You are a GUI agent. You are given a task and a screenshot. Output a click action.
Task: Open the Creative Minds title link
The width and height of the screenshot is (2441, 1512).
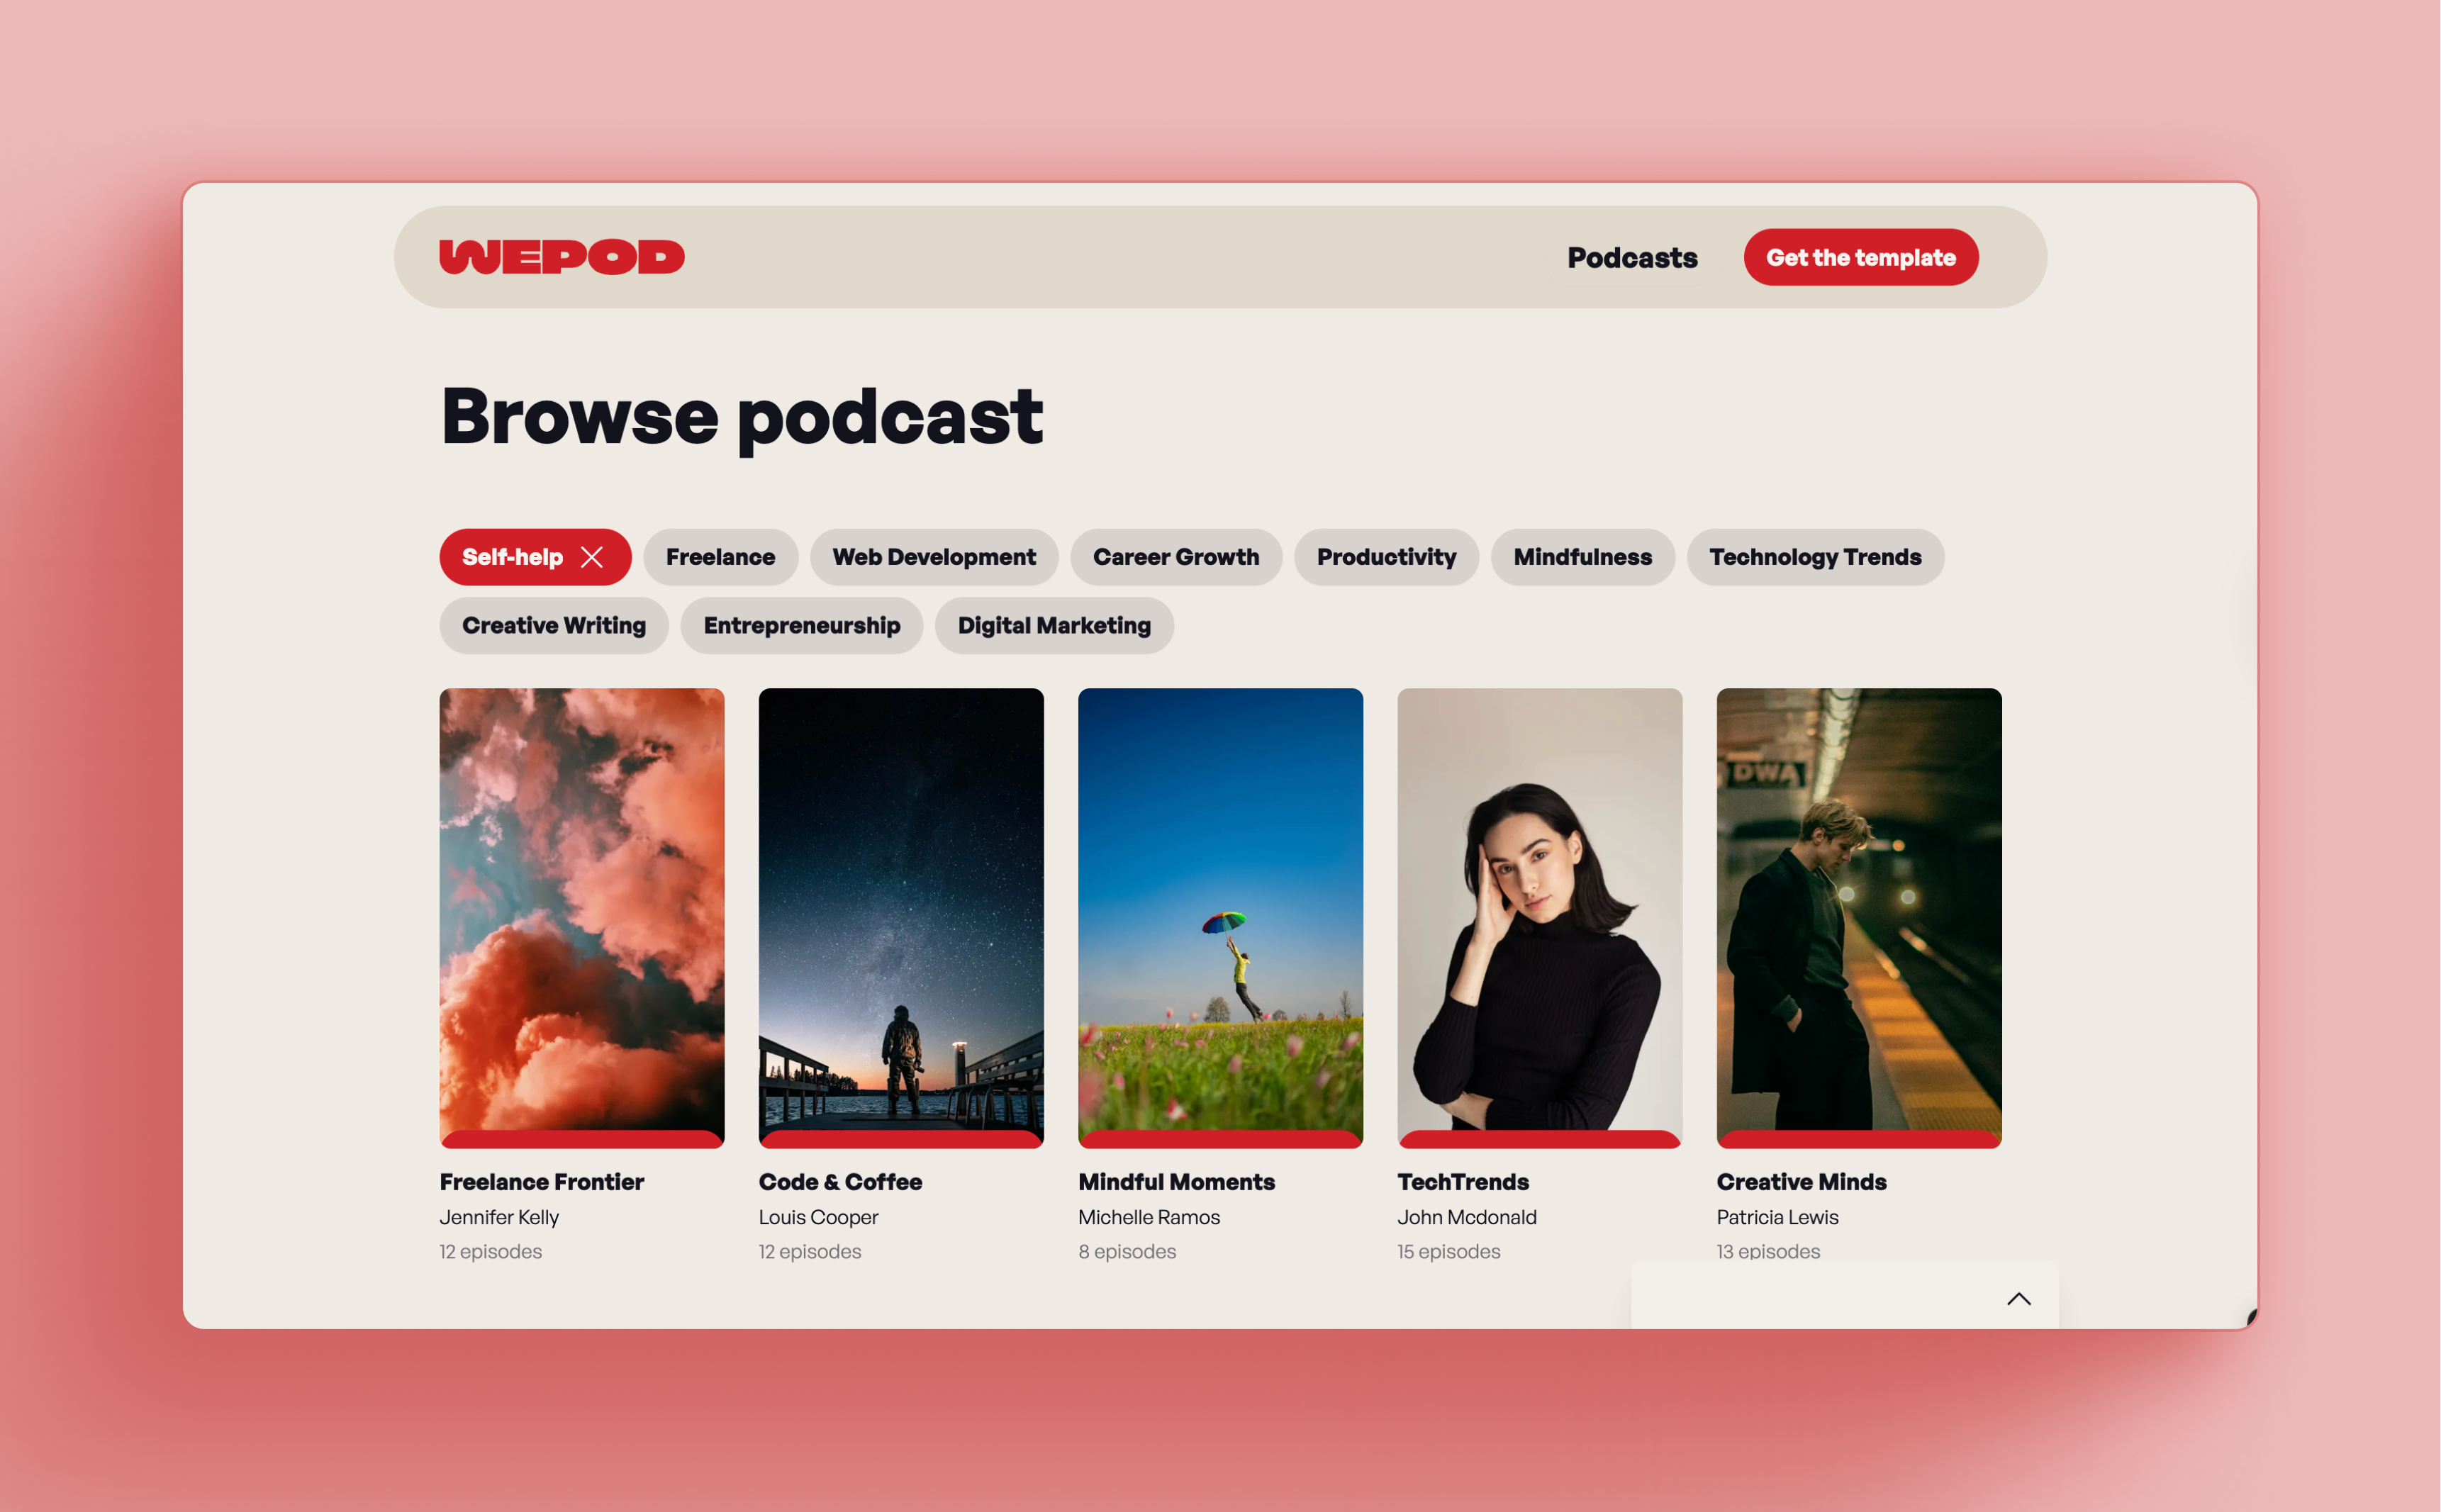[x=1800, y=1182]
